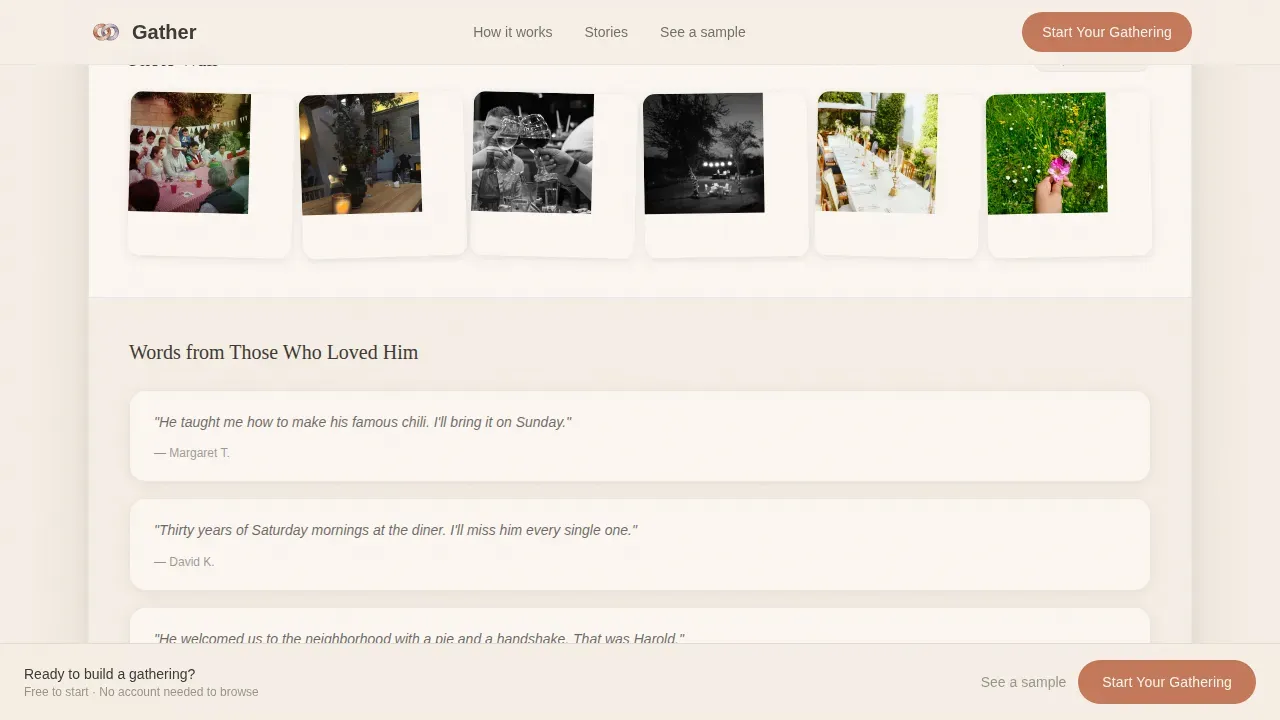The image size is (1280, 720).
Task: Open the How it works menu item
Action: (513, 32)
